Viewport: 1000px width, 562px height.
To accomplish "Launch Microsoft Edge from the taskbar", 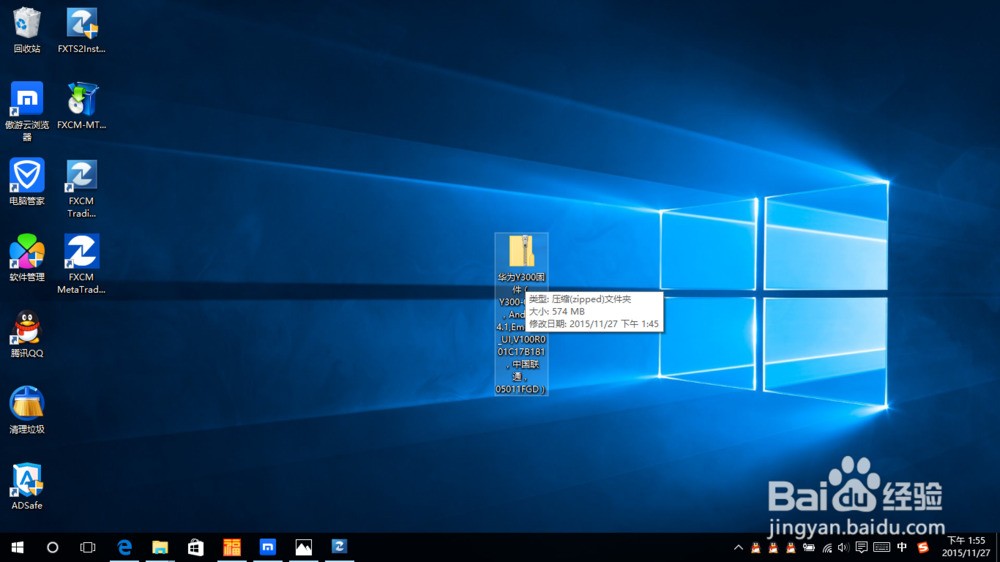I will (124, 547).
